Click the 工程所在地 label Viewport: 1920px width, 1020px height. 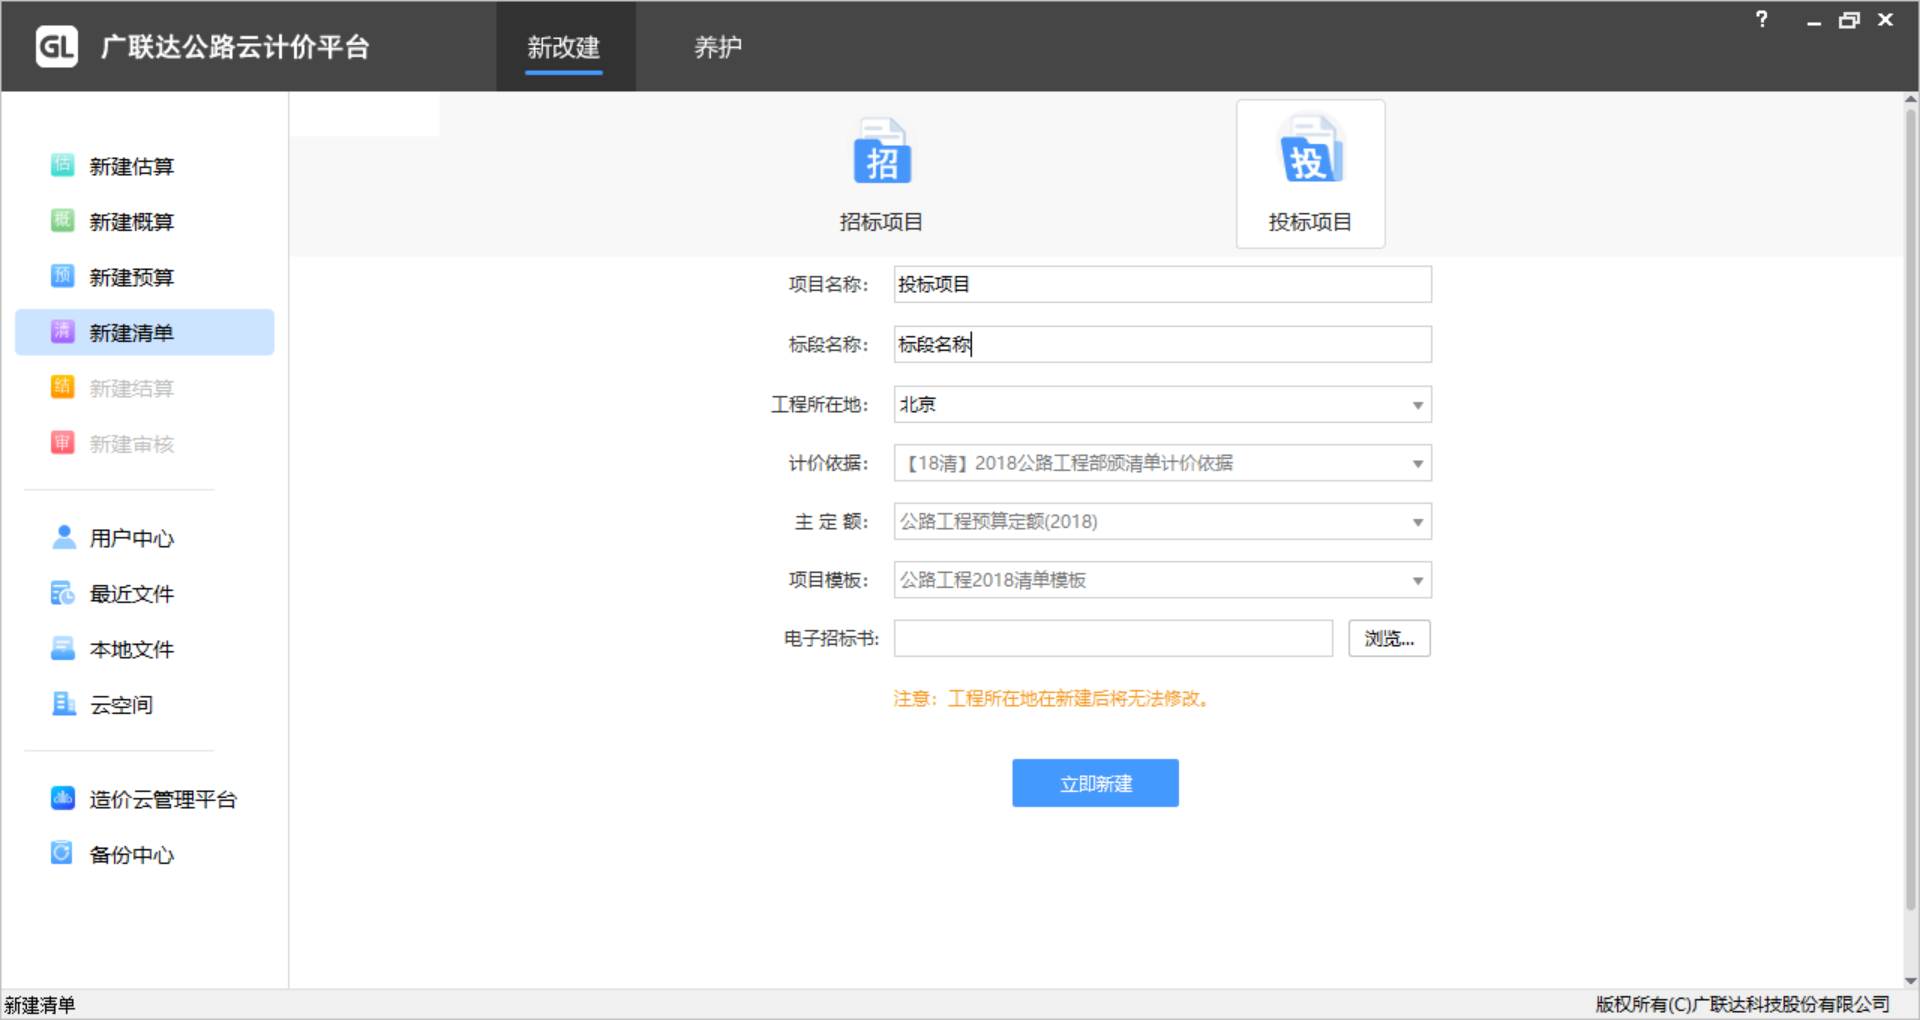pos(819,404)
